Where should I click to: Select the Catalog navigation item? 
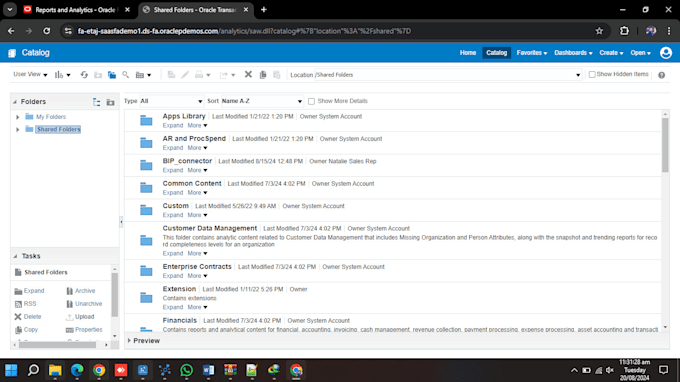(497, 52)
